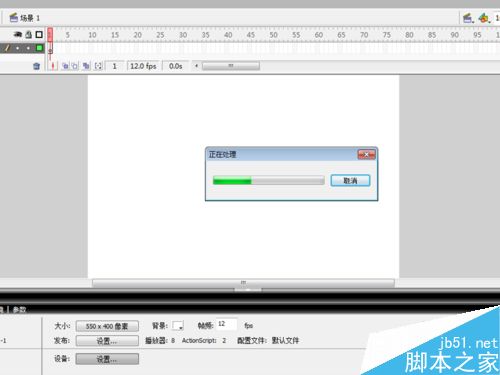Click frame number 25 on timeline ruler
The image size is (500, 375).
click(x=160, y=35)
